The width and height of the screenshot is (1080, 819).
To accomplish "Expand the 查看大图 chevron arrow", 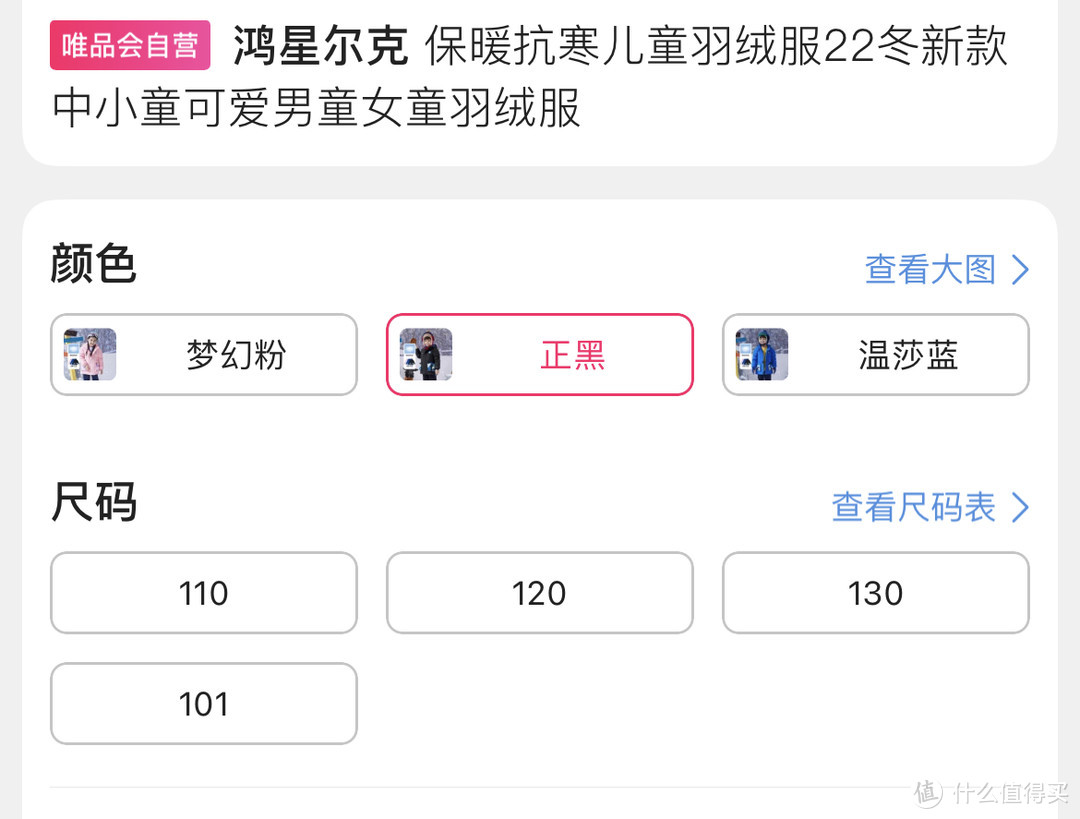I will click(1022, 269).
